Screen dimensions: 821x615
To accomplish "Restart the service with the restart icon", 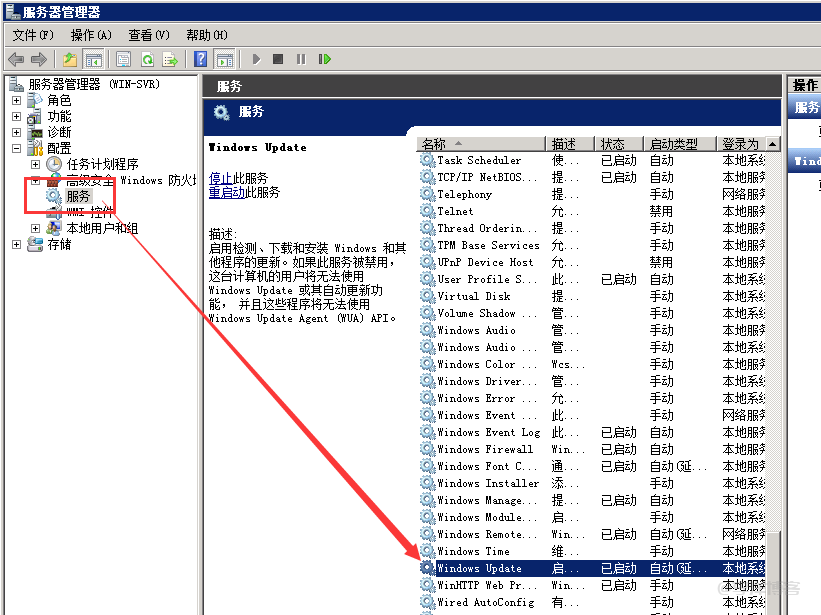I will pos(325,58).
